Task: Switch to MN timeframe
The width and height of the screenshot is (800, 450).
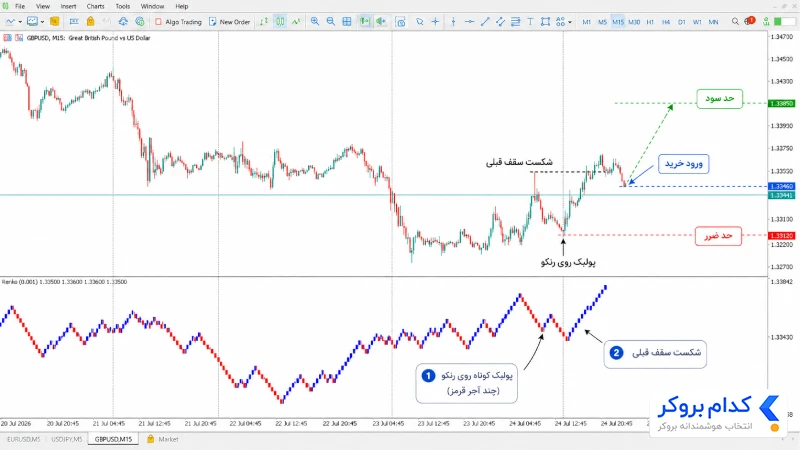Action: point(713,22)
